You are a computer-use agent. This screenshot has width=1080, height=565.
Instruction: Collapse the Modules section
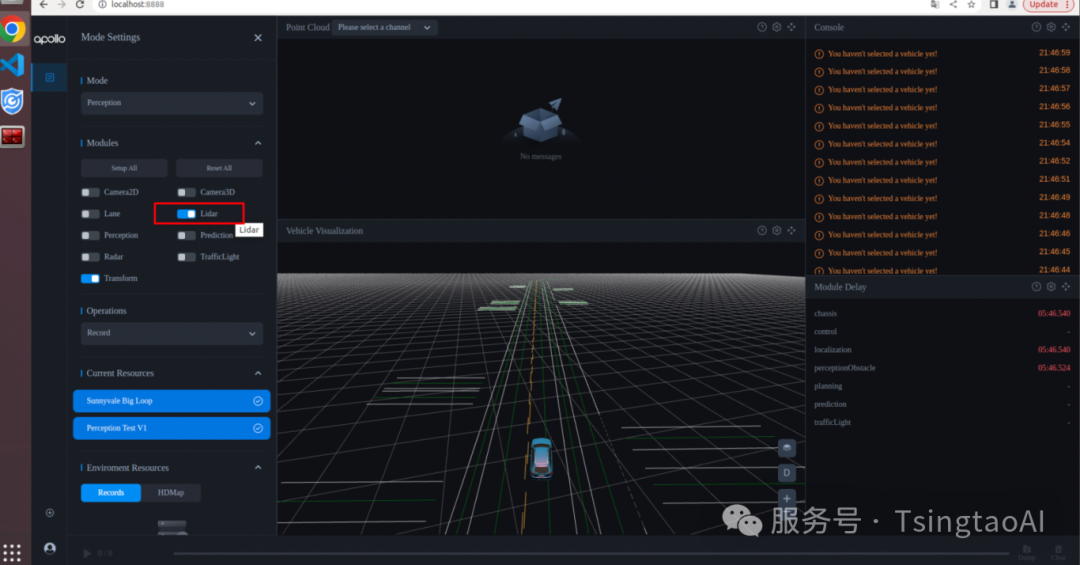coord(258,143)
